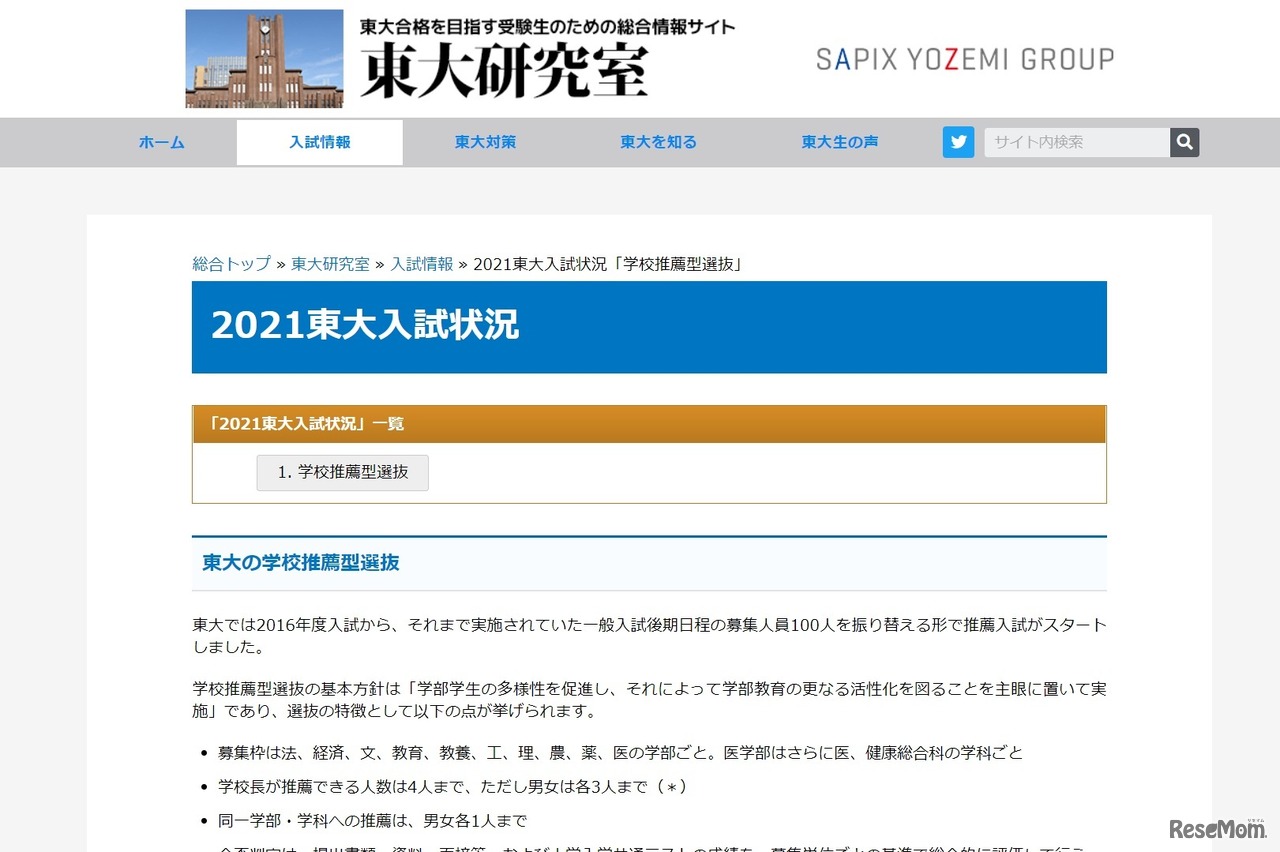Open the Twitter icon in the navigation bar
Viewport: 1280px width, 852px height.
958,142
